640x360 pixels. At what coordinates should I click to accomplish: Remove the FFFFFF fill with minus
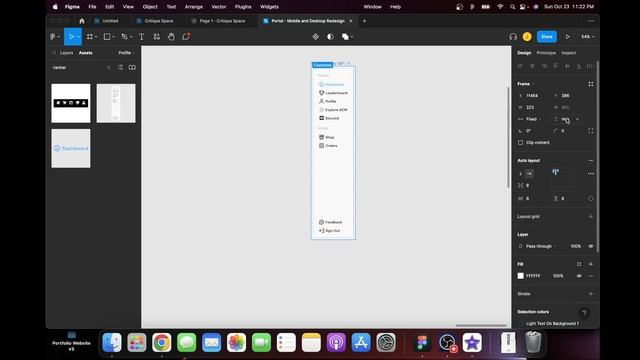(591, 276)
